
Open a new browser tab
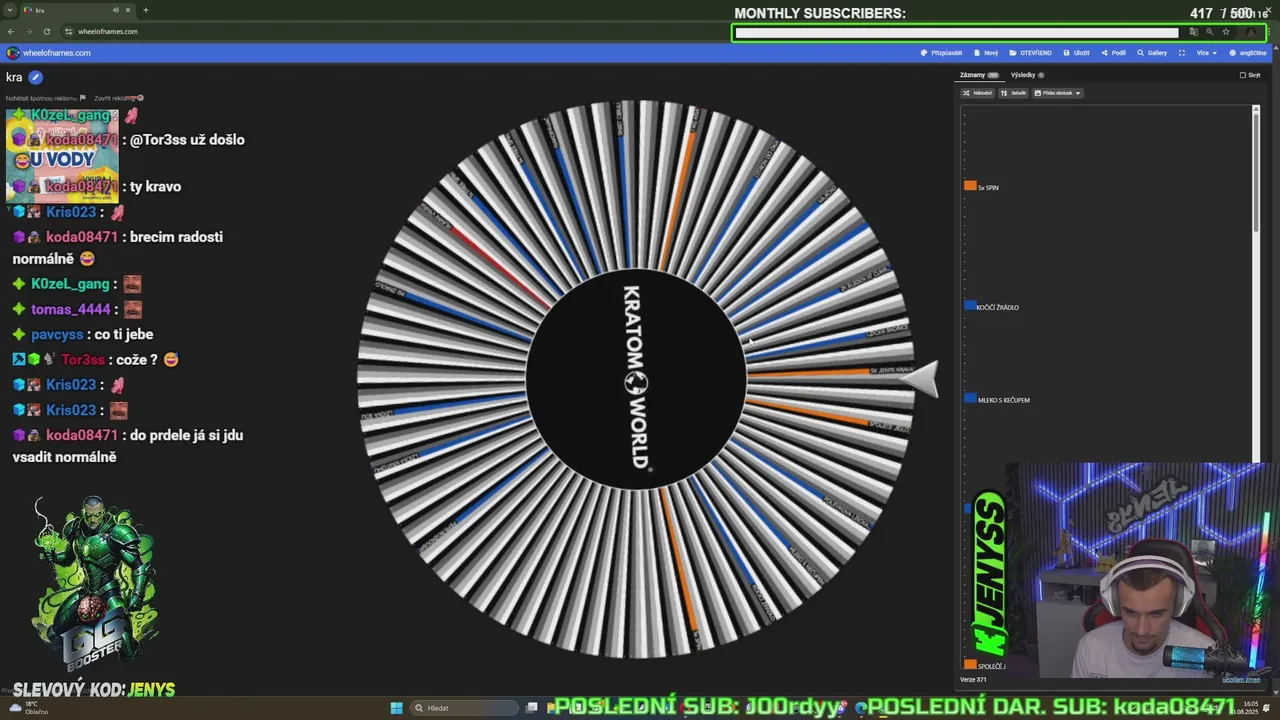point(145,10)
